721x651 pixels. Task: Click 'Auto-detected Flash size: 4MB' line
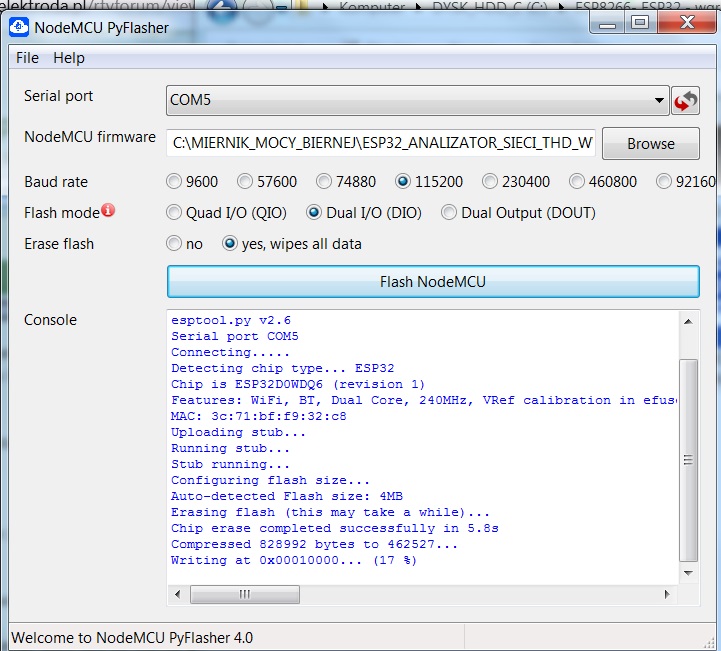[287, 496]
